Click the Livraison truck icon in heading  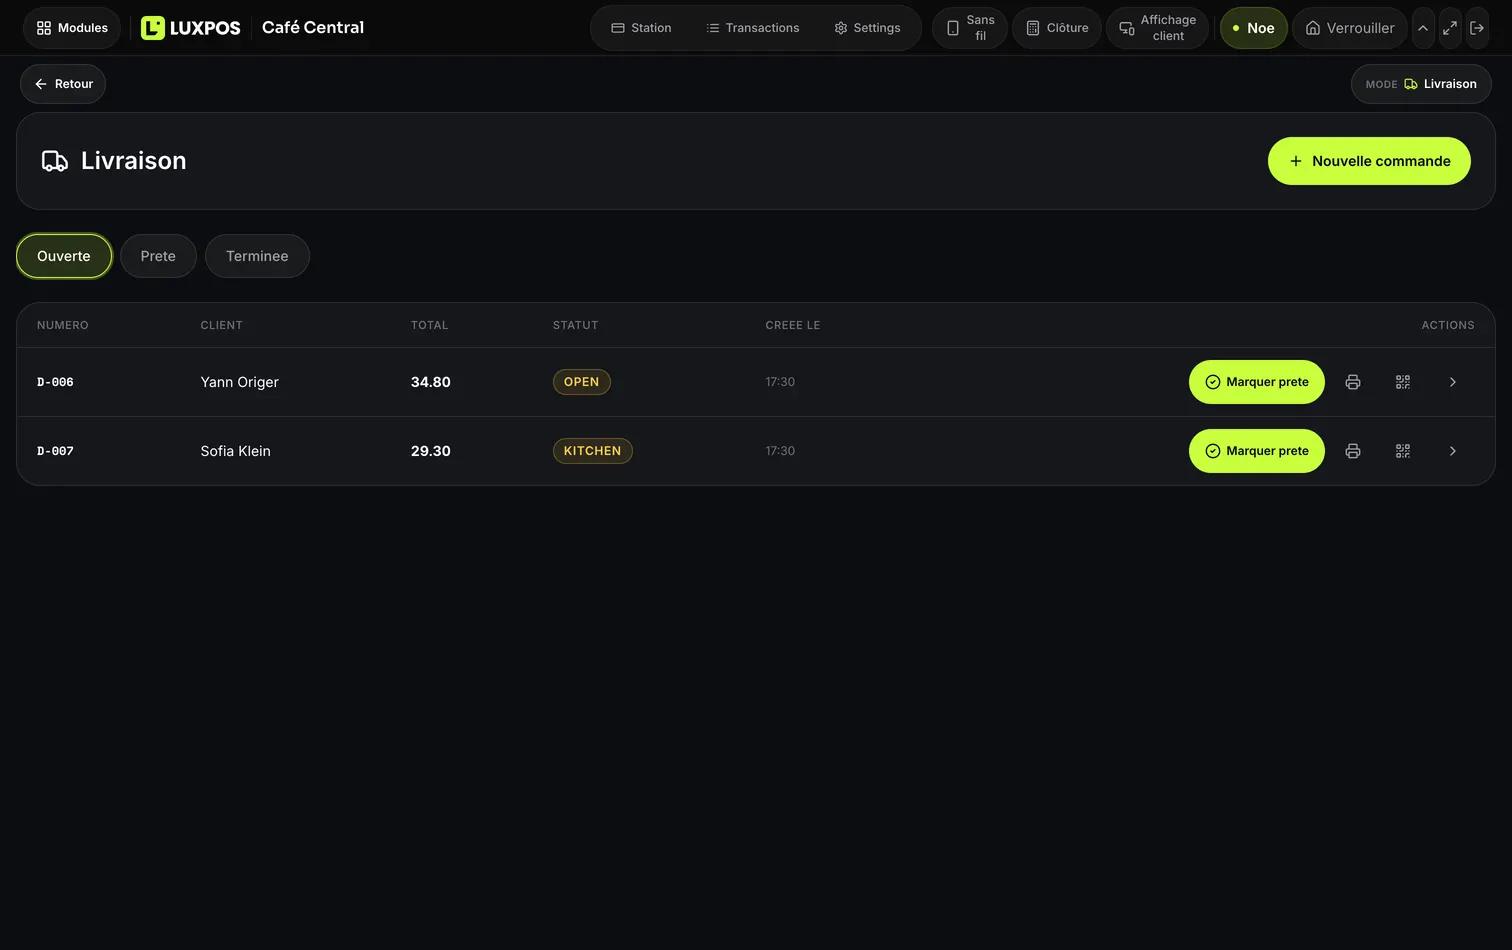(55, 161)
